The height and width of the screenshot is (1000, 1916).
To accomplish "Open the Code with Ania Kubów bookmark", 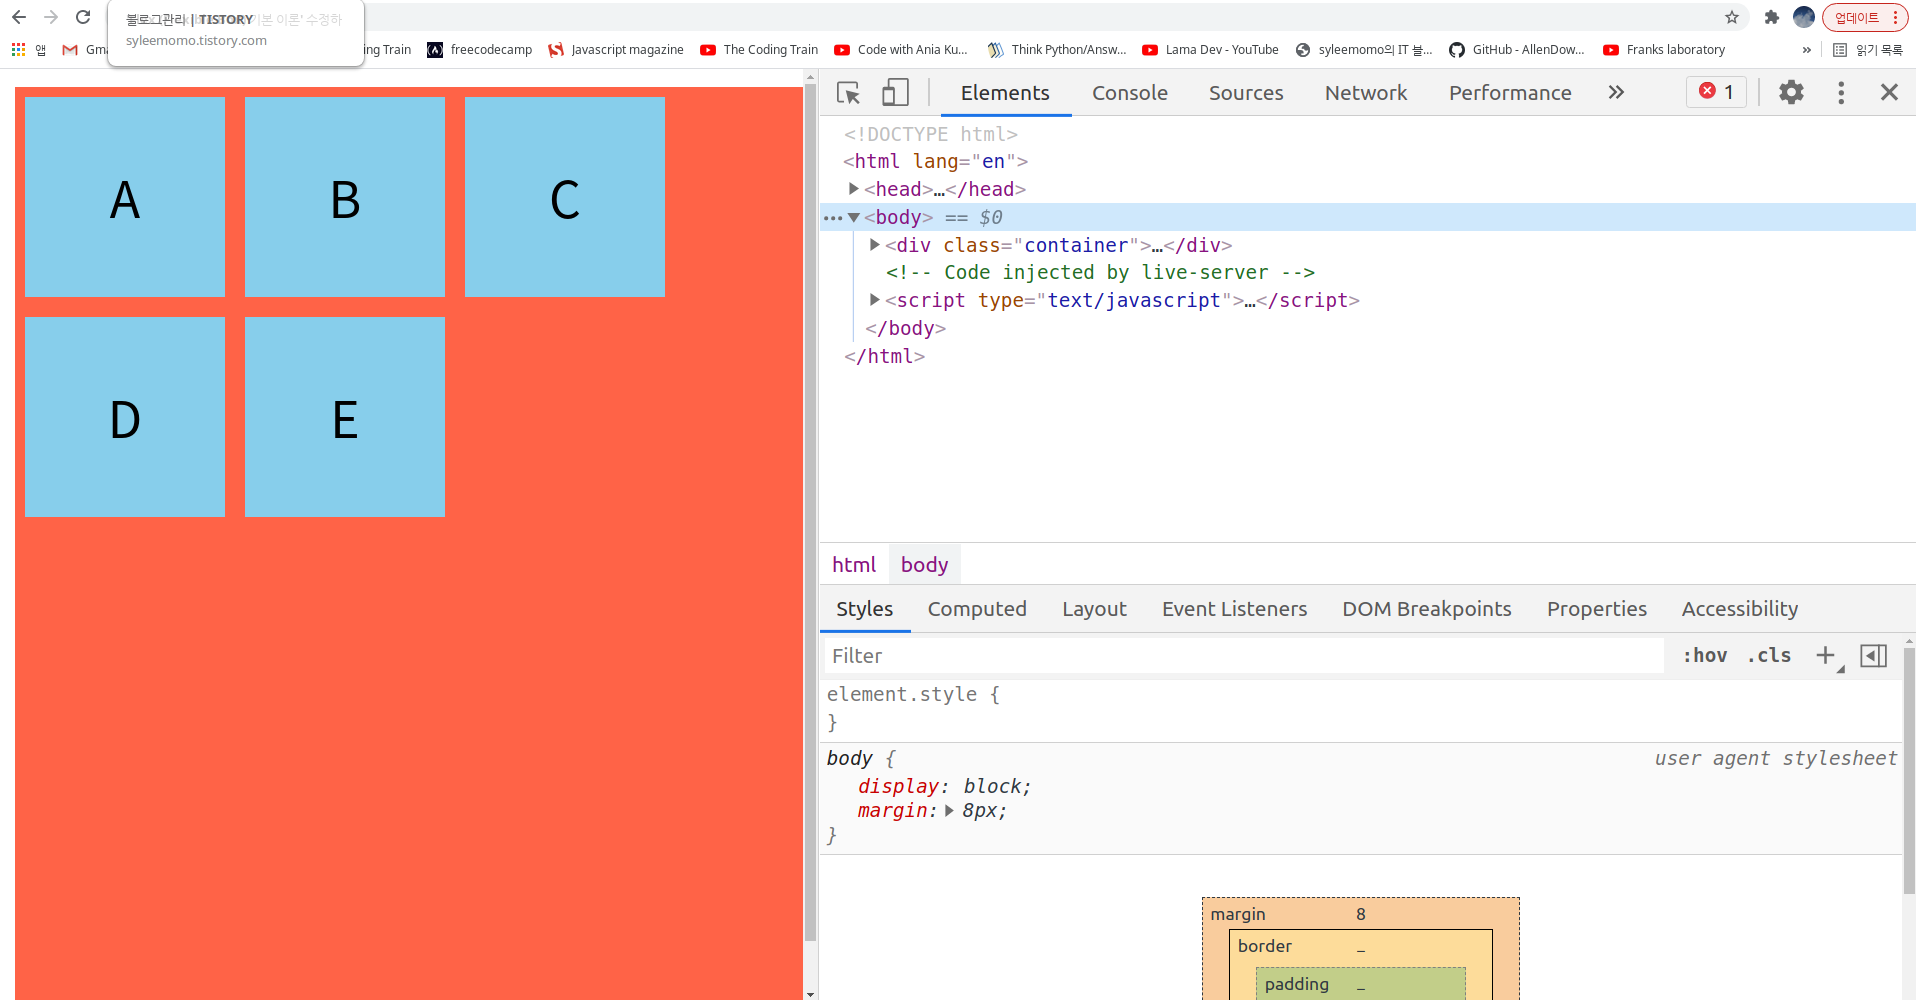I will coord(901,50).
